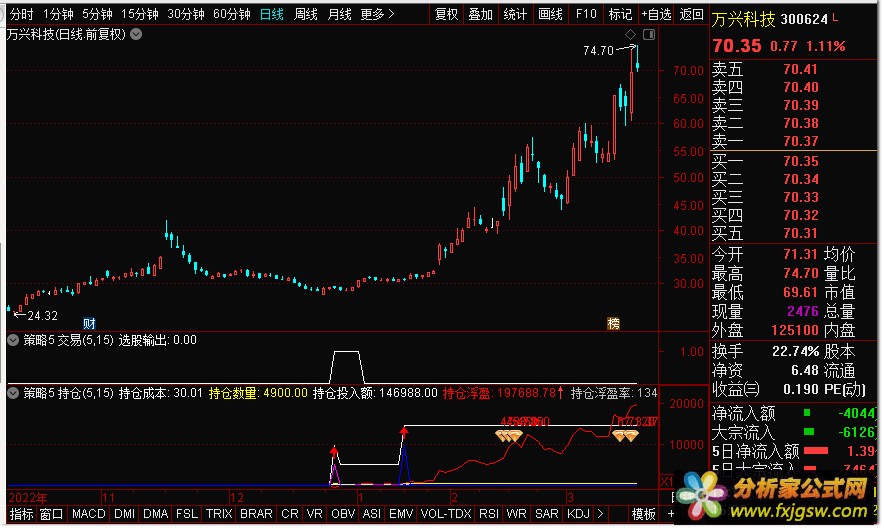Open the 模板 template menu
This screenshot has width=884, height=528.
643,514
